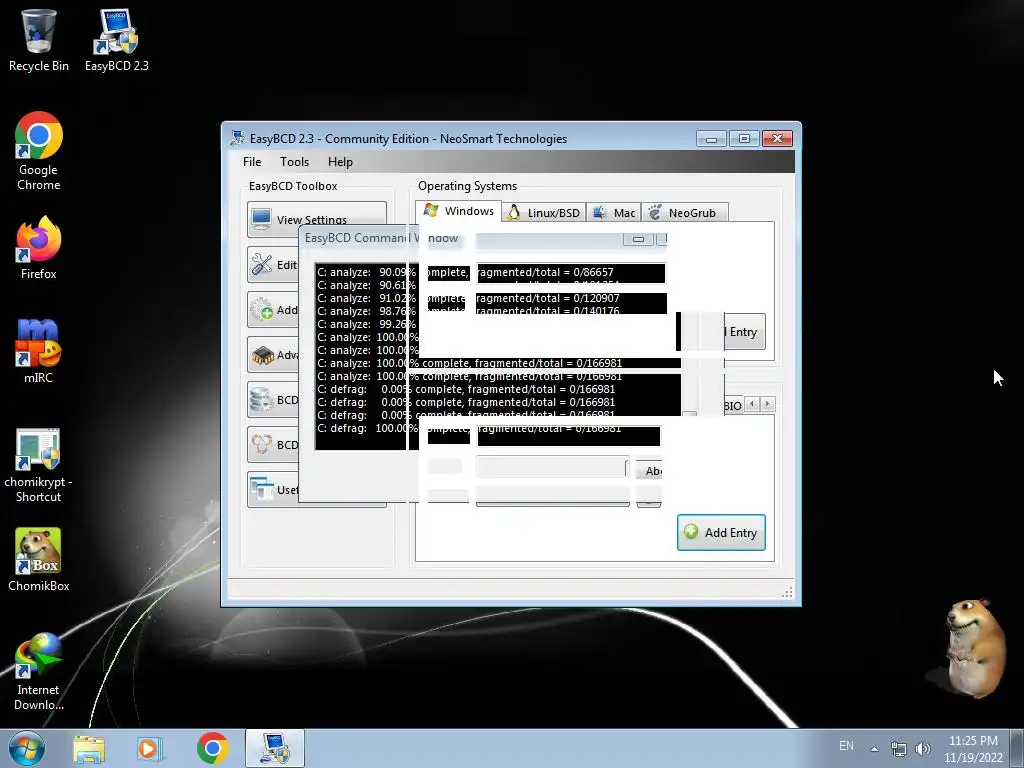
Task: Click the partially visible Abort button
Action: (650, 470)
